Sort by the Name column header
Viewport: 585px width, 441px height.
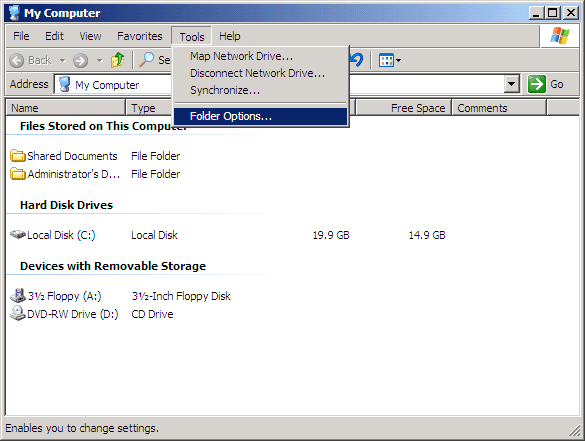(x=66, y=108)
